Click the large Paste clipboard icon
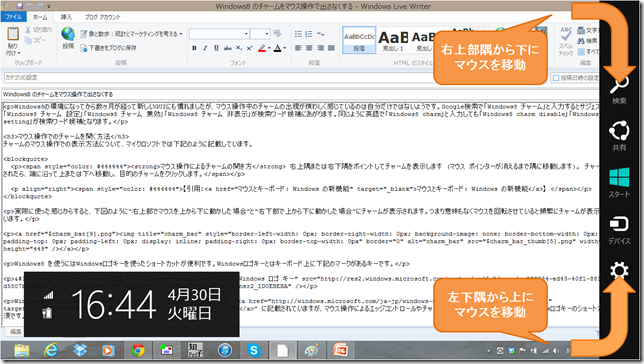 pyautogui.click(x=13, y=34)
